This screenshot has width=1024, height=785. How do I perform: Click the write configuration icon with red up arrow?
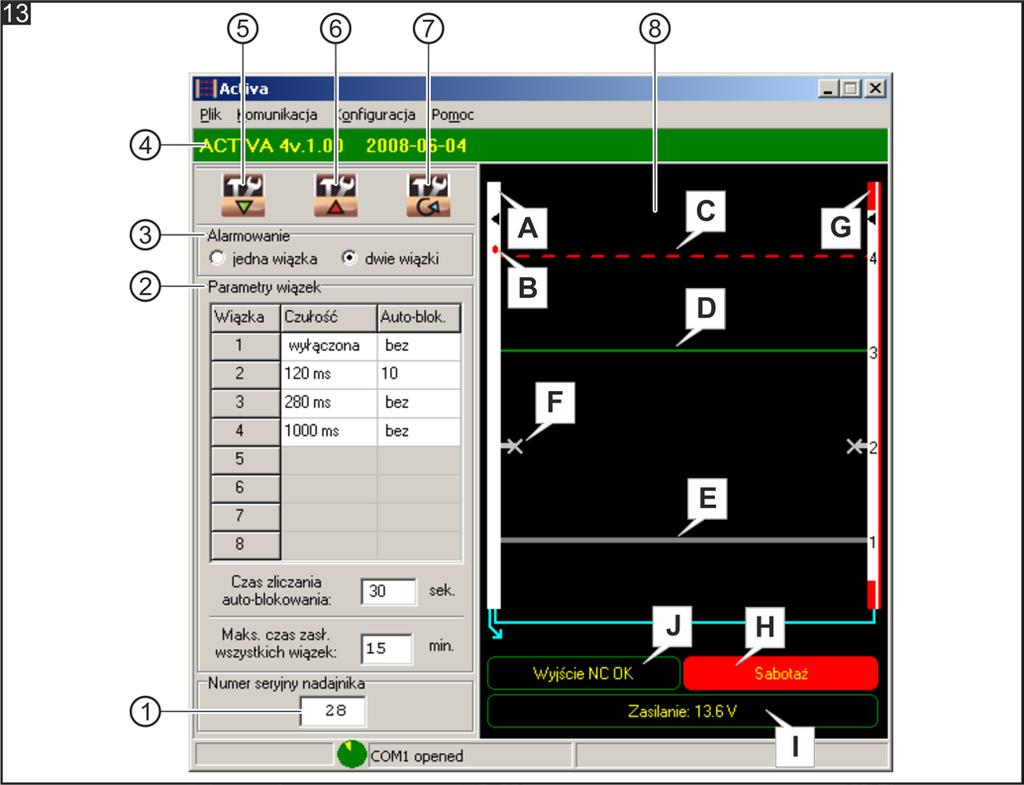click(336, 195)
